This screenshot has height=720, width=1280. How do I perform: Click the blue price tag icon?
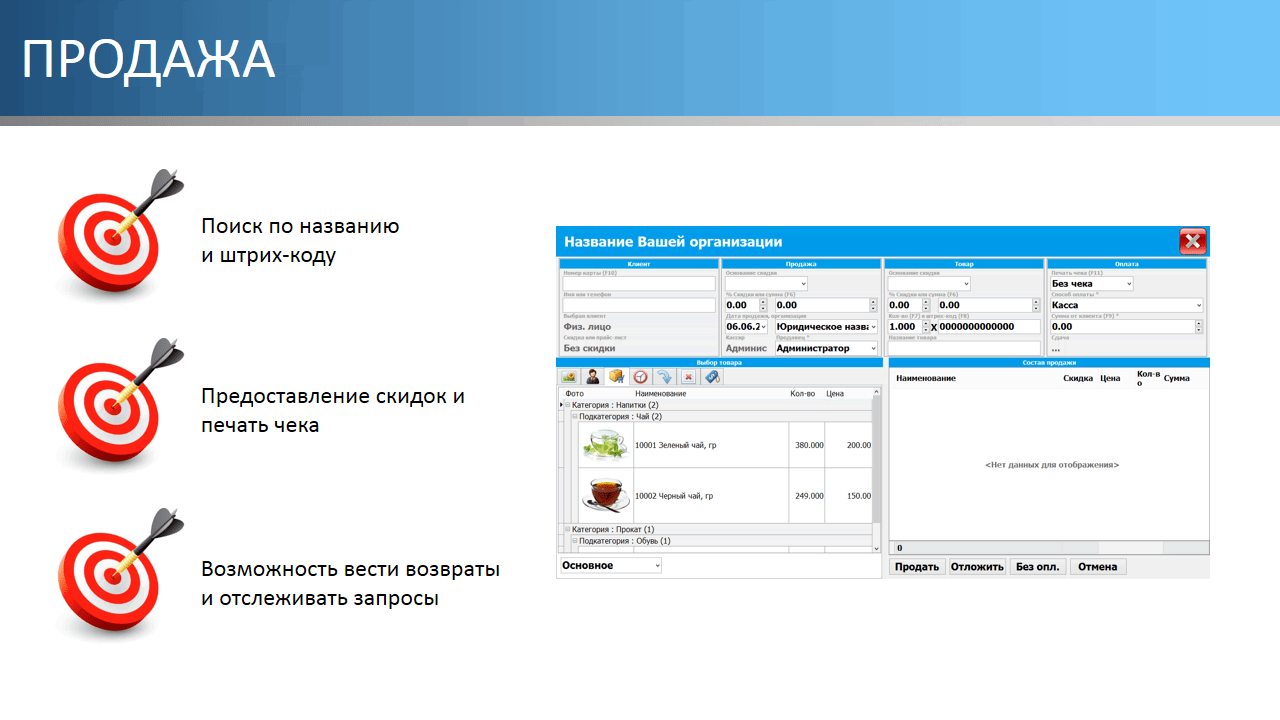click(712, 377)
